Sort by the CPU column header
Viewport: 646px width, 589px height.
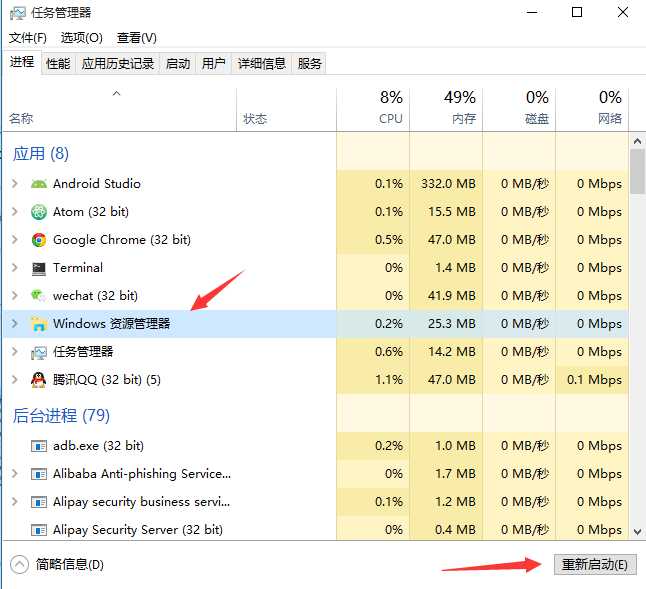373,110
